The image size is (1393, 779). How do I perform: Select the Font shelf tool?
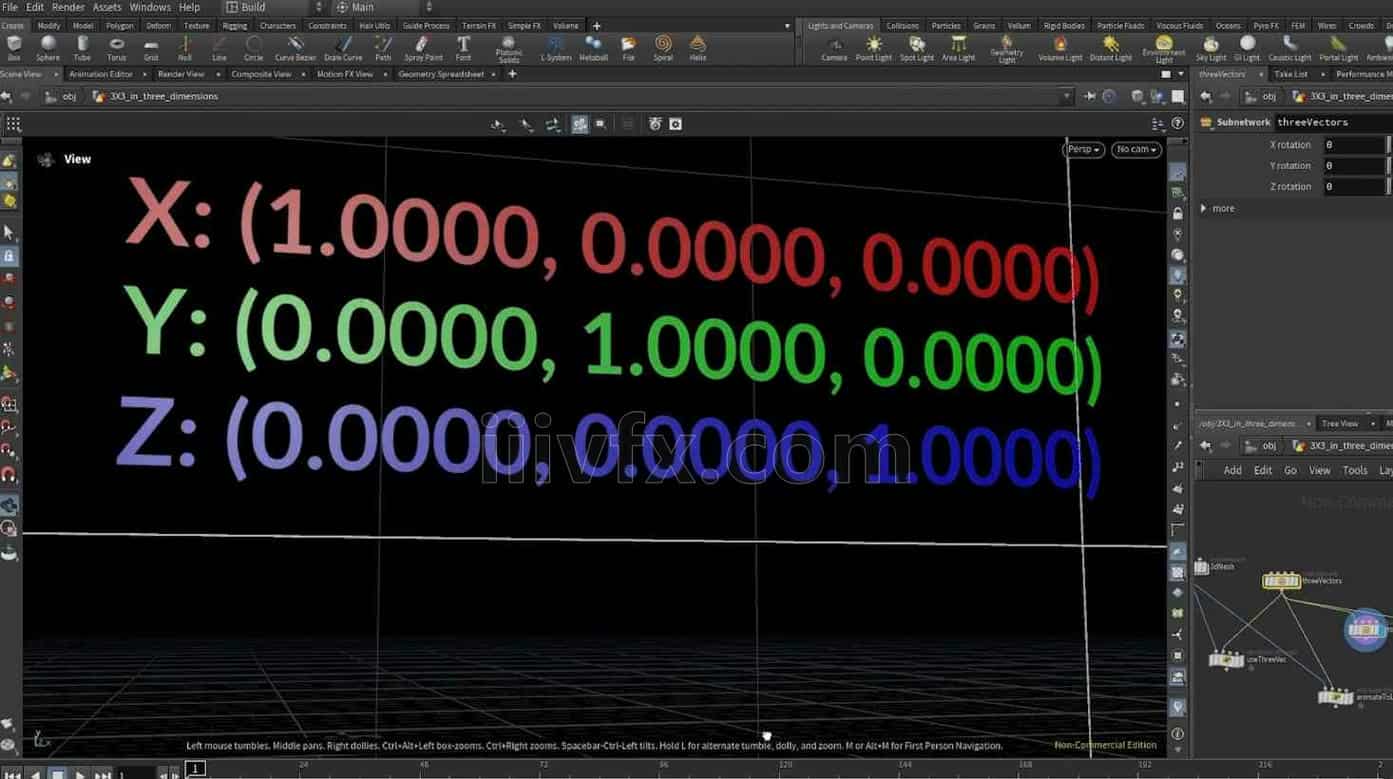[x=463, y=47]
